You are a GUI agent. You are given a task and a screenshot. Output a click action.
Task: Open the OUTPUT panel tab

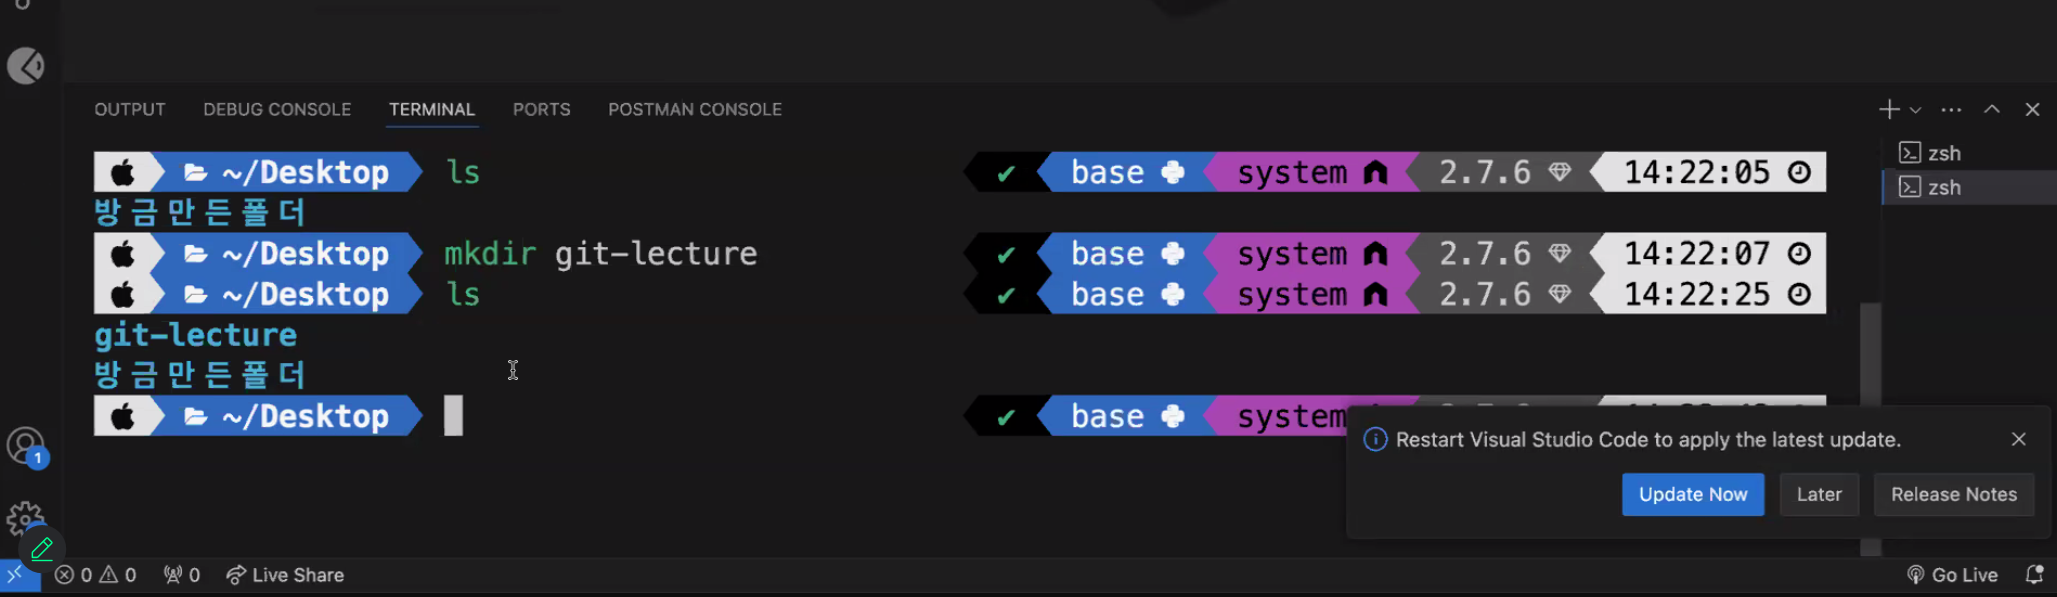pos(130,109)
